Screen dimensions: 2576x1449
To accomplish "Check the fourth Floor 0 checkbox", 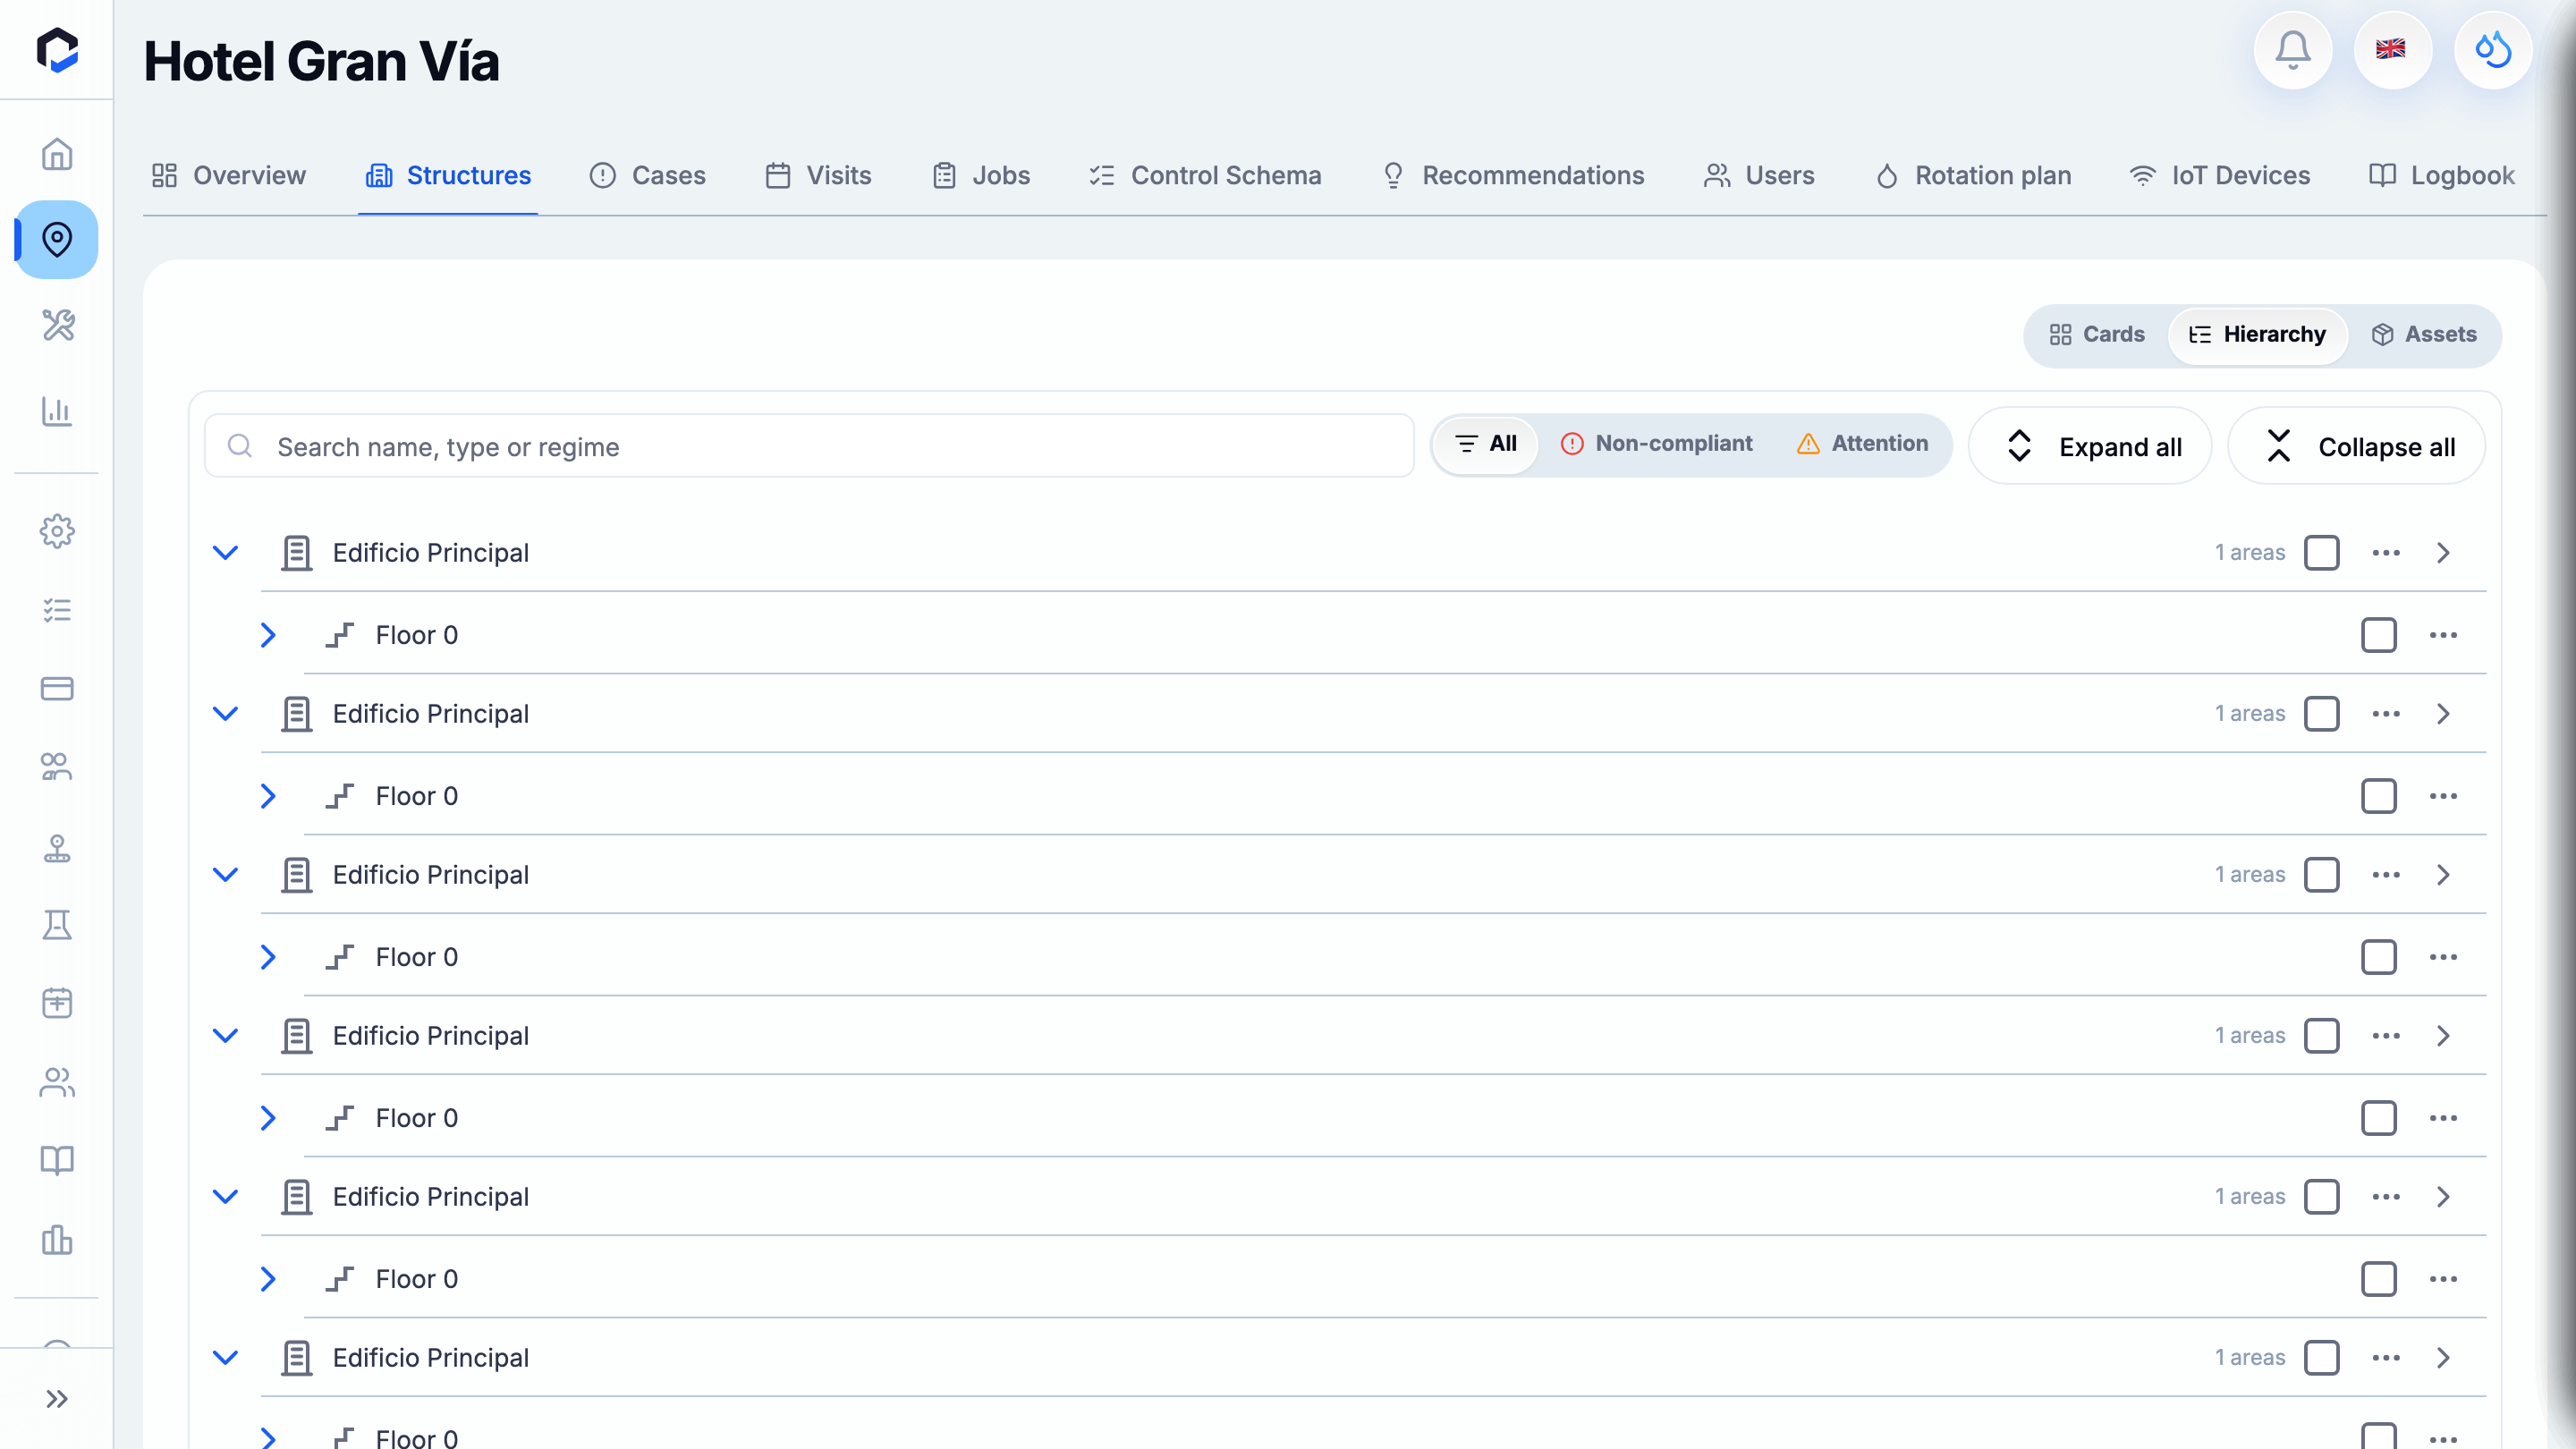I will pyautogui.click(x=2378, y=1118).
